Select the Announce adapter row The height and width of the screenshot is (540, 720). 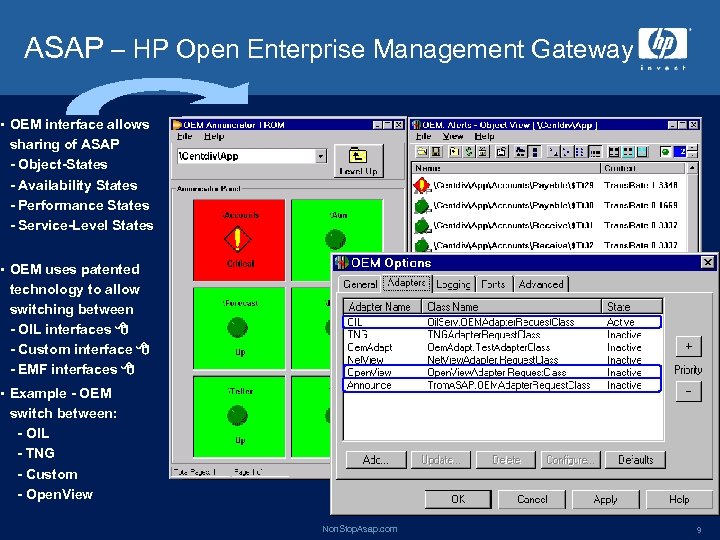(x=502, y=385)
